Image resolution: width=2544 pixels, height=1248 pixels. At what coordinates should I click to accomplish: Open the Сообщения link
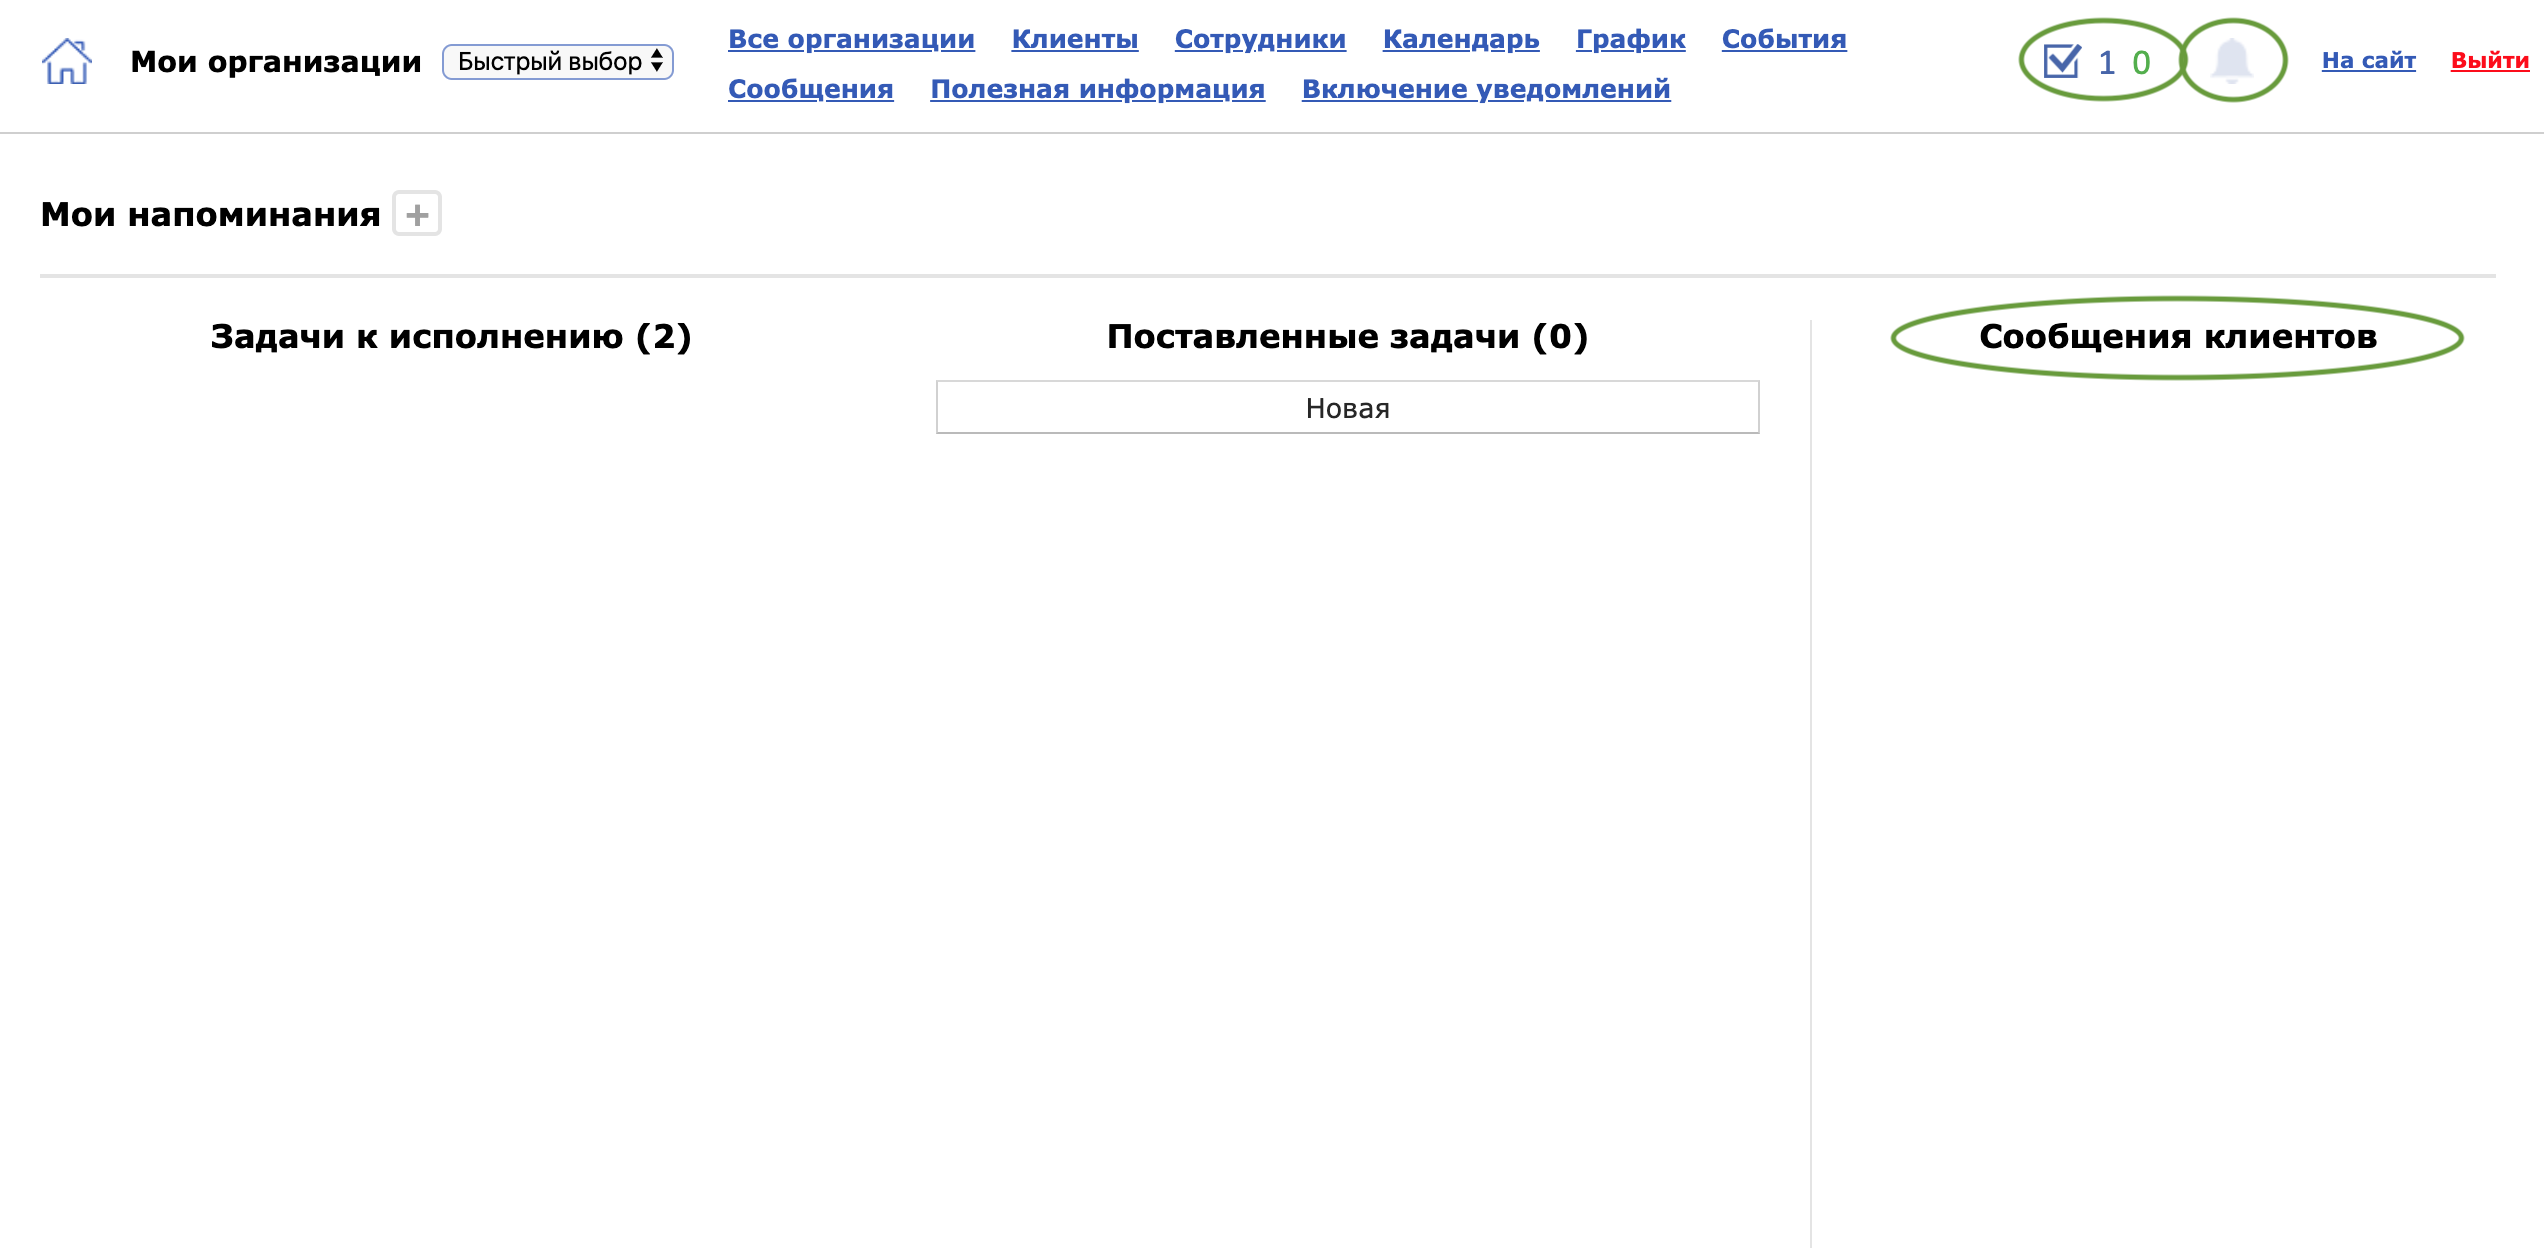pos(810,89)
